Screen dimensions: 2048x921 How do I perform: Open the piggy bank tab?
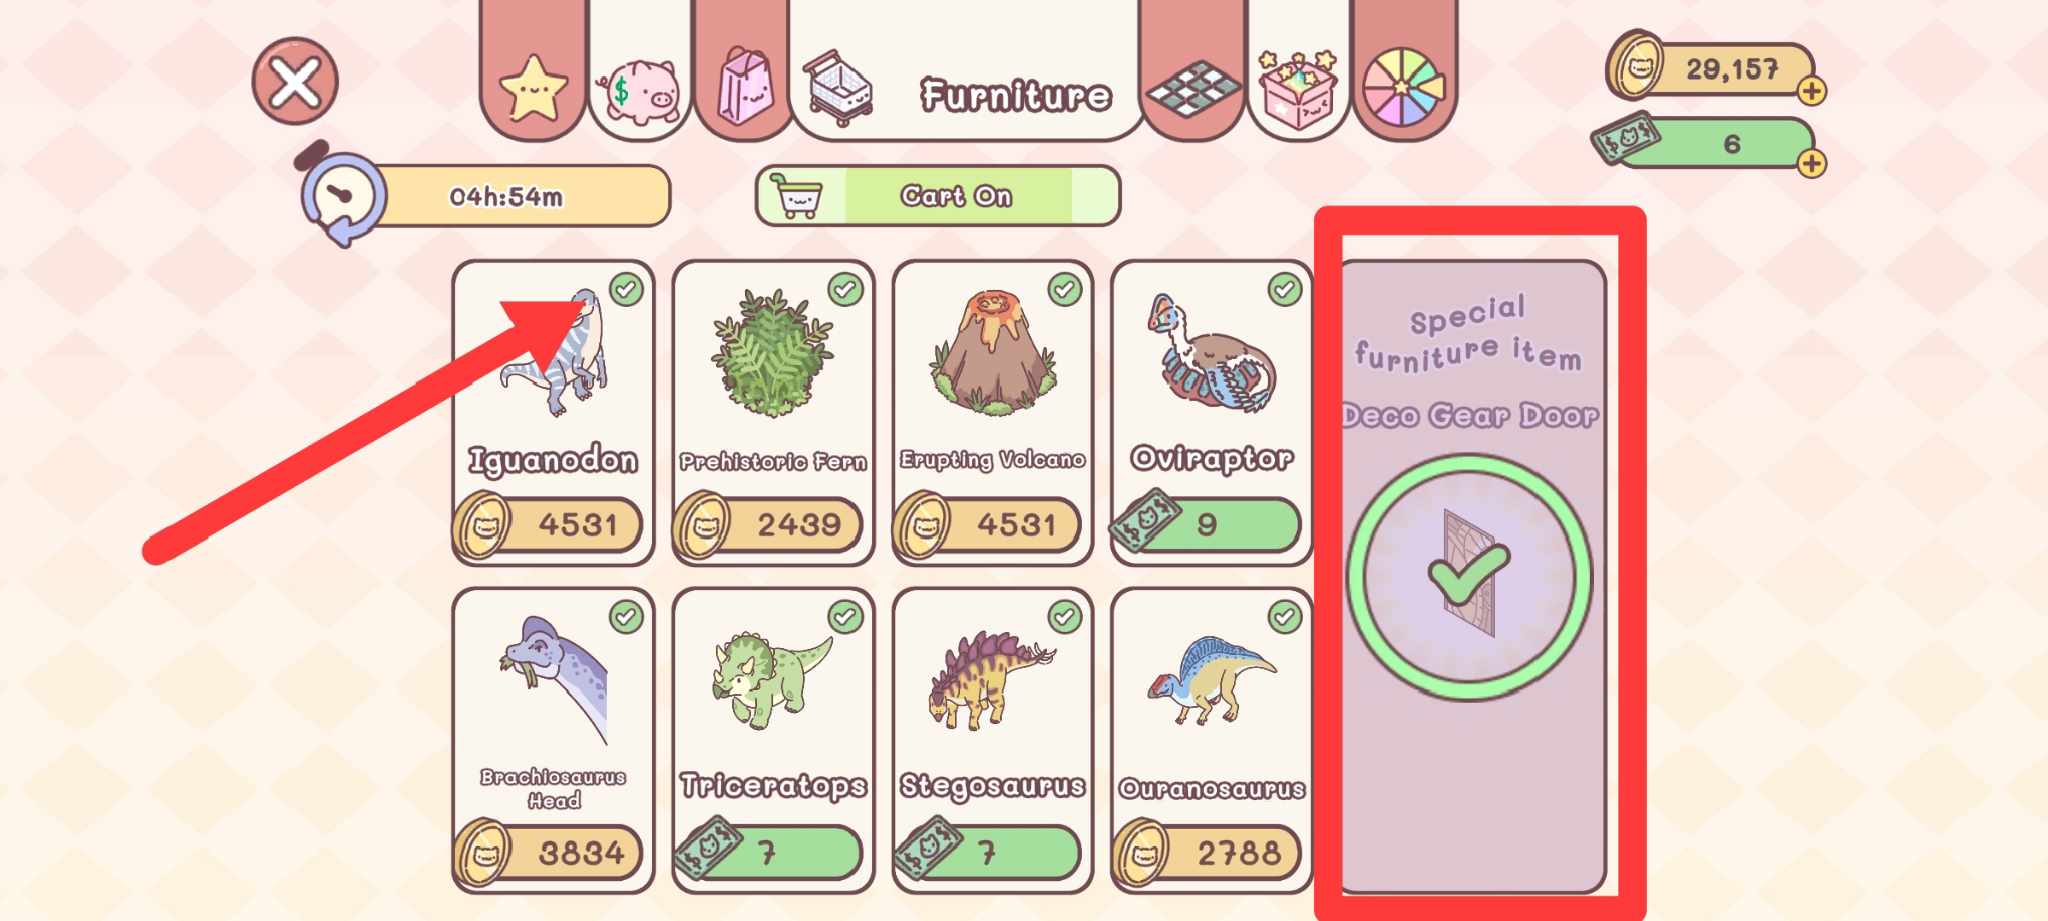pyautogui.click(x=639, y=90)
